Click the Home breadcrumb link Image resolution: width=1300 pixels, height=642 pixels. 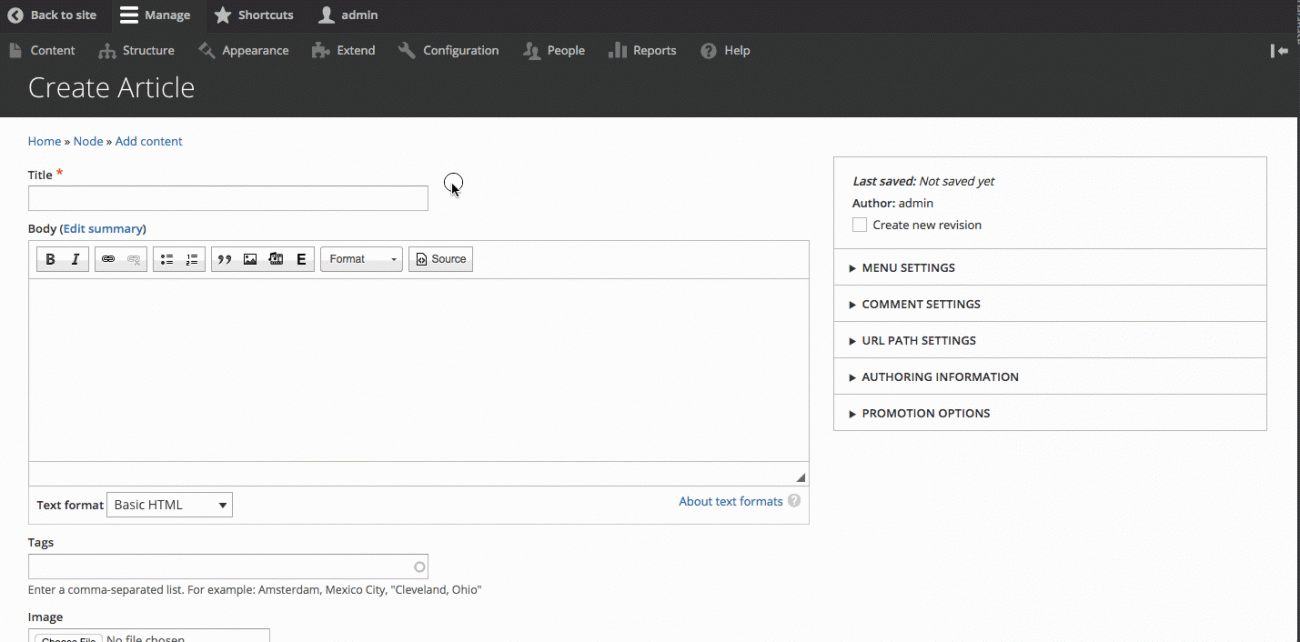(45, 141)
